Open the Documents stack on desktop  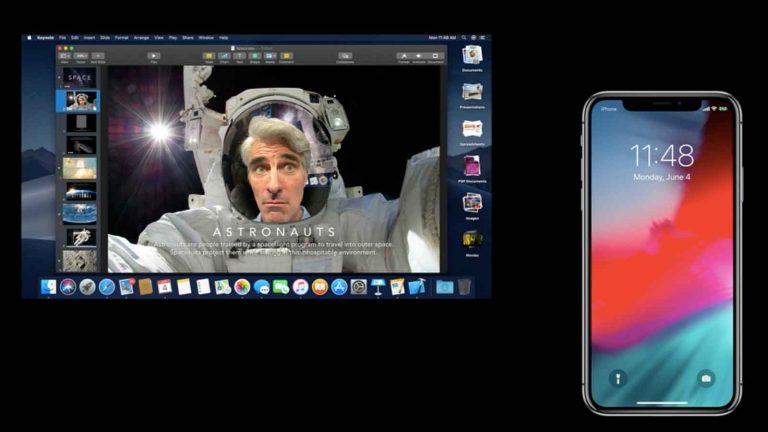[472, 55]
